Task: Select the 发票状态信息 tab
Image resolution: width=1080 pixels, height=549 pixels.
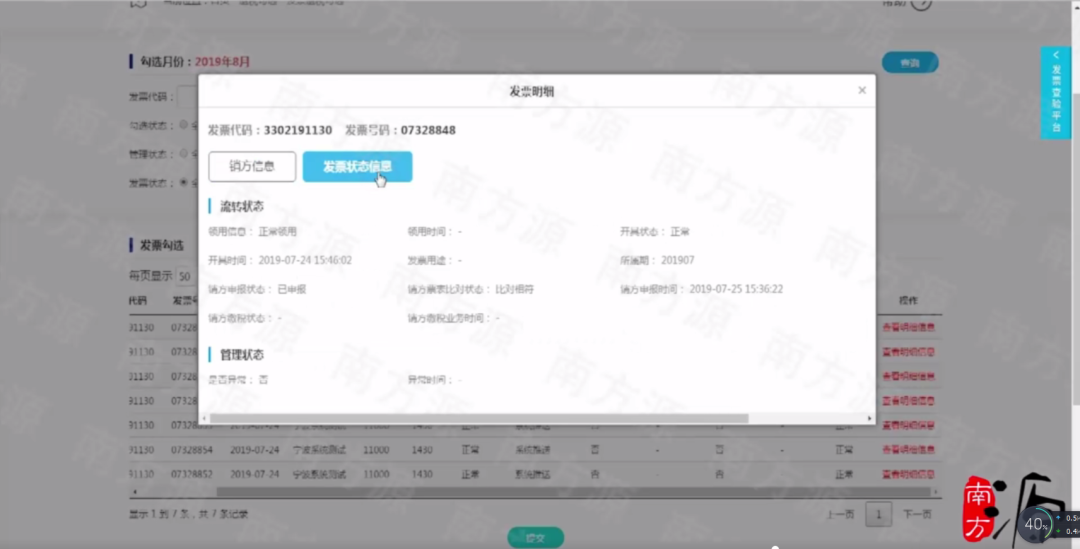Action: click(357, 167)
